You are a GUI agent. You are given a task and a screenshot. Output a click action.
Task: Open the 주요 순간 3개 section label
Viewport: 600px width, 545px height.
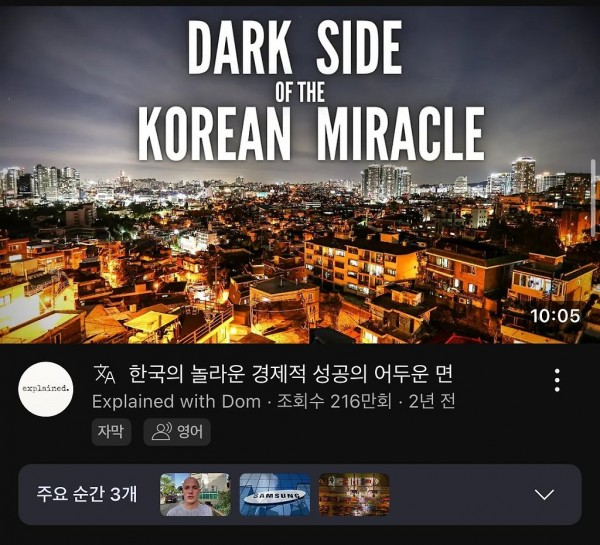pos(86,494)
